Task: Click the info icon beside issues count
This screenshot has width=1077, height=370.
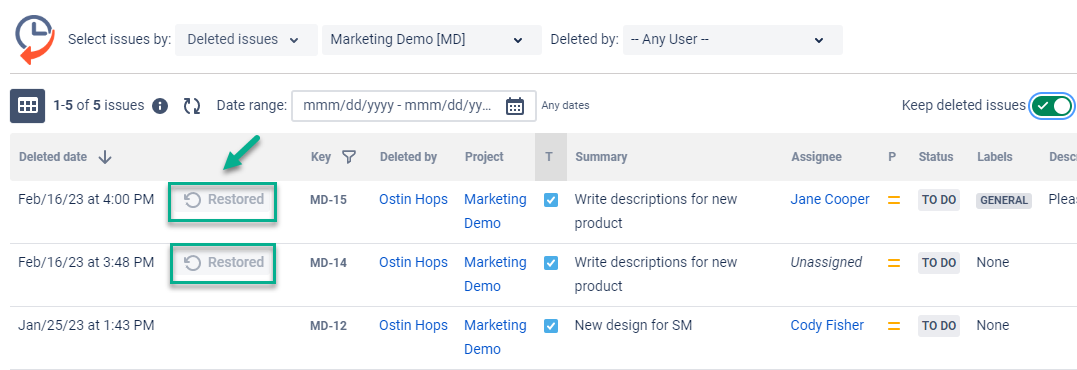Action: [160, 106]
